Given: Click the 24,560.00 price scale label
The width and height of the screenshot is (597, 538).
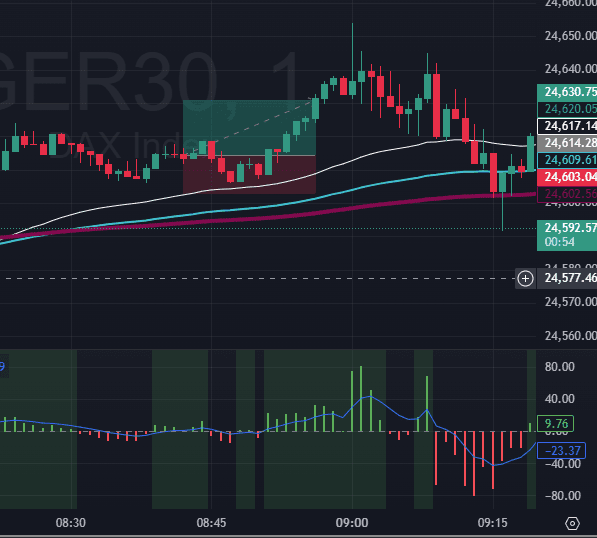Looking at the screenshot, I should coord(570,336).
